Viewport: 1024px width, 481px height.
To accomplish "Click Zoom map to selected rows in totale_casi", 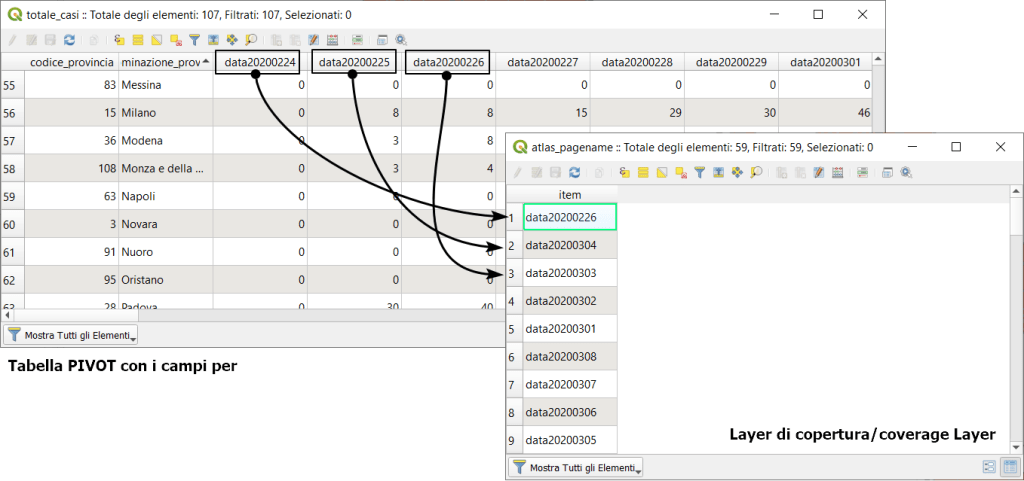I will click(251, 40).
